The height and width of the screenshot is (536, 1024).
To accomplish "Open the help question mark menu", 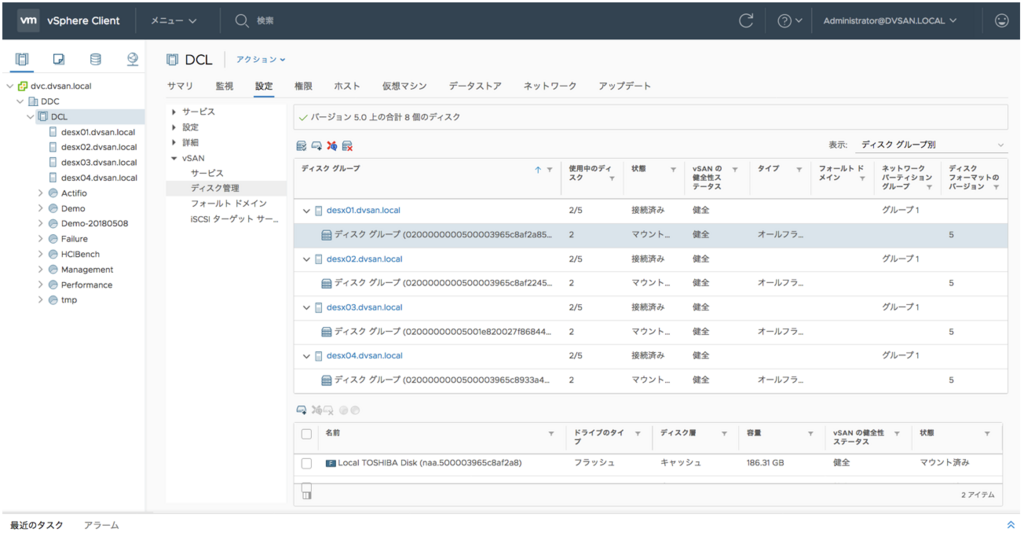I will point(790,21).
